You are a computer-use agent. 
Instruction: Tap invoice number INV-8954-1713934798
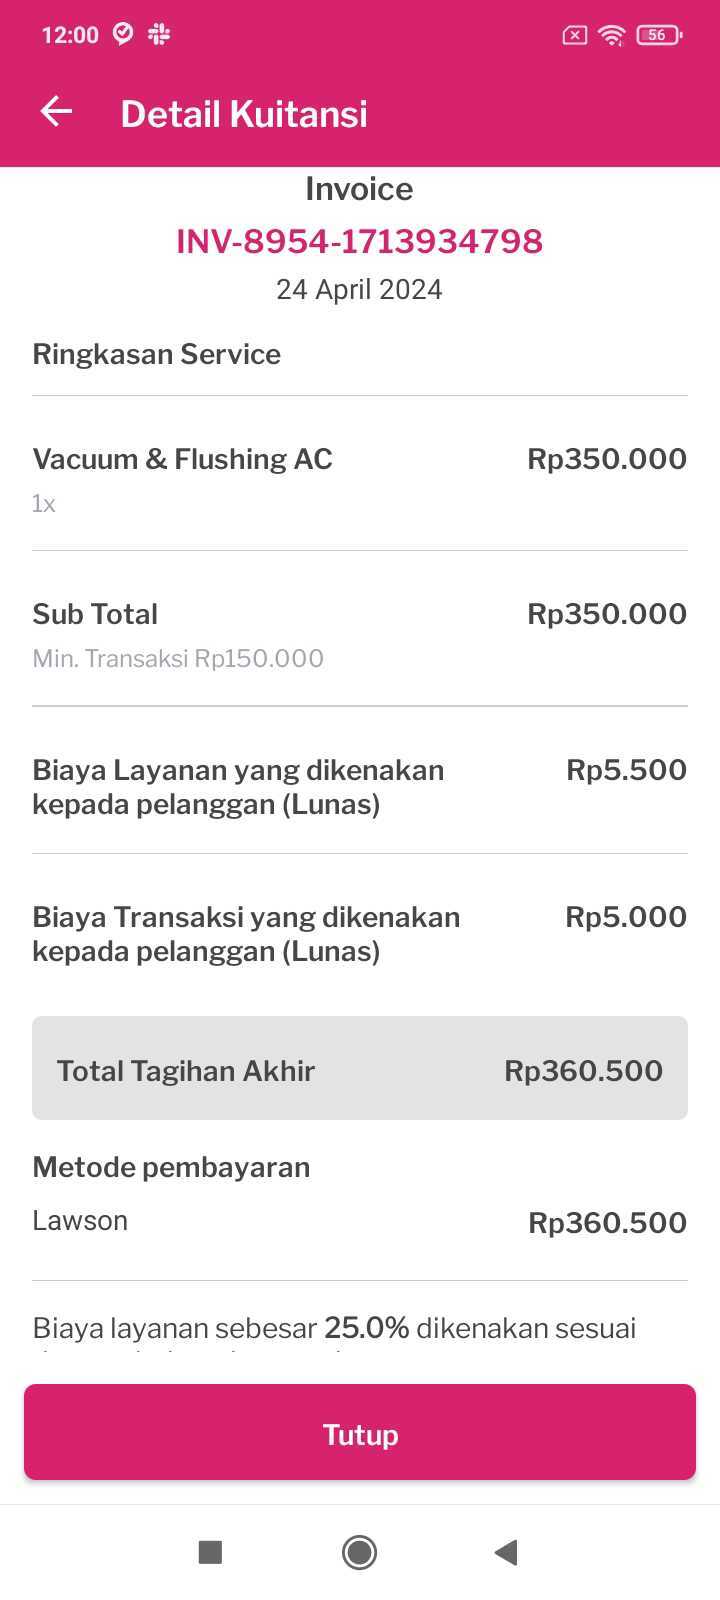point(359,241)
